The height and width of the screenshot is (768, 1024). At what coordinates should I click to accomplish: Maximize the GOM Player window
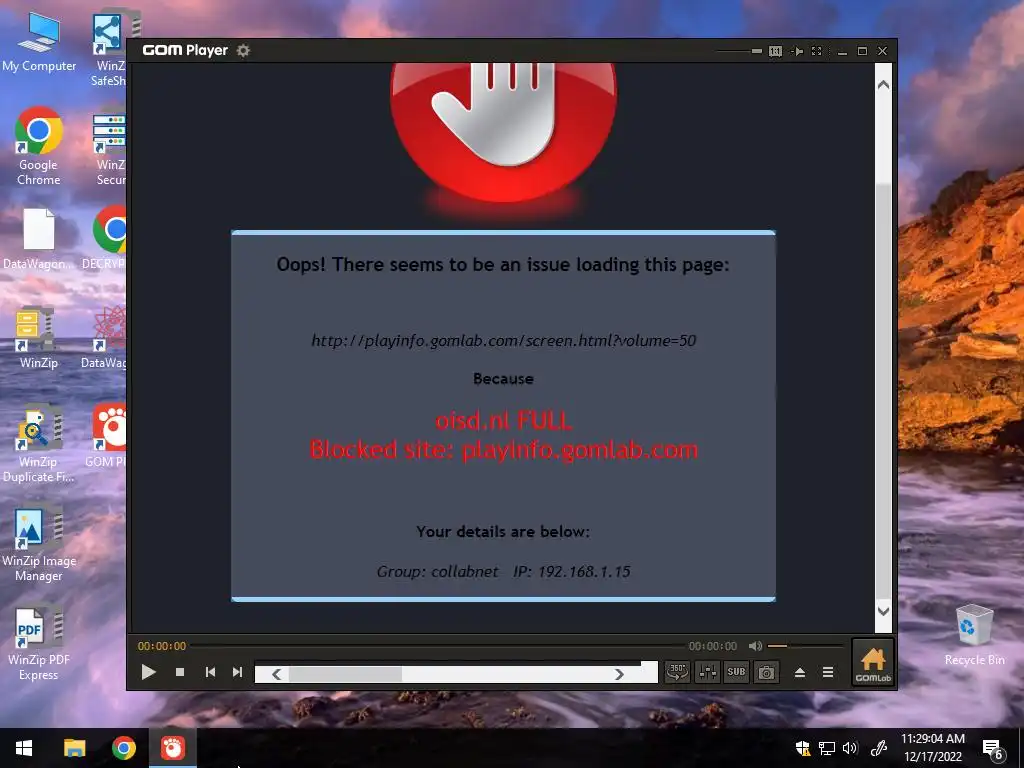click(862, 51)
